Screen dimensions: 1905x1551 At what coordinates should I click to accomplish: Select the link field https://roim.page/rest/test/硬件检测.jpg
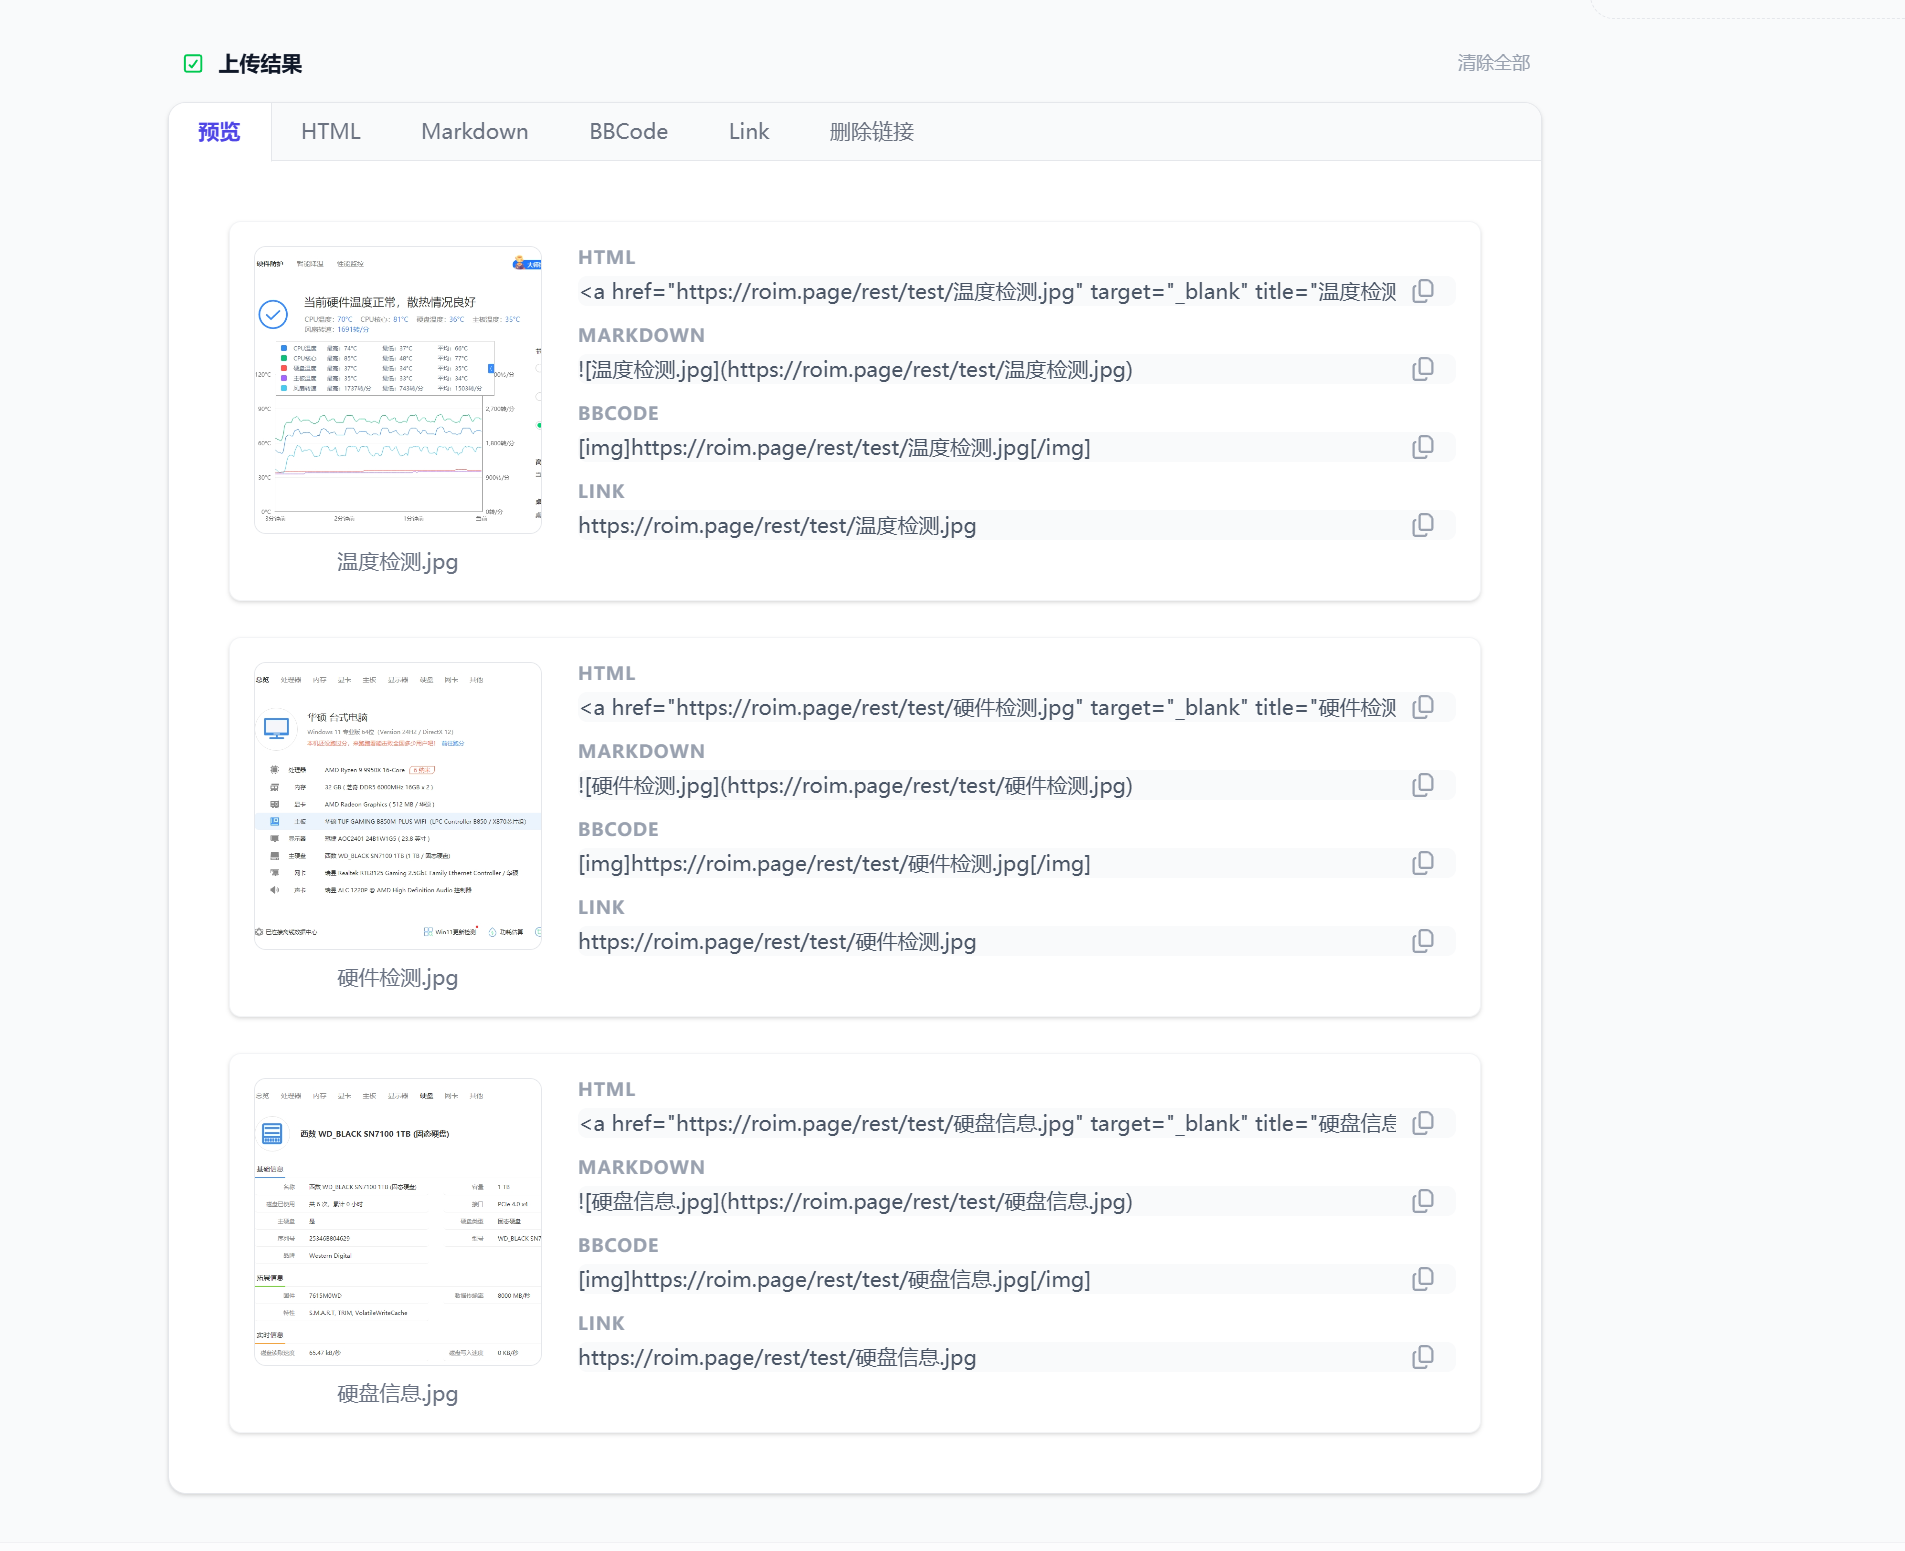click(988, 941)
